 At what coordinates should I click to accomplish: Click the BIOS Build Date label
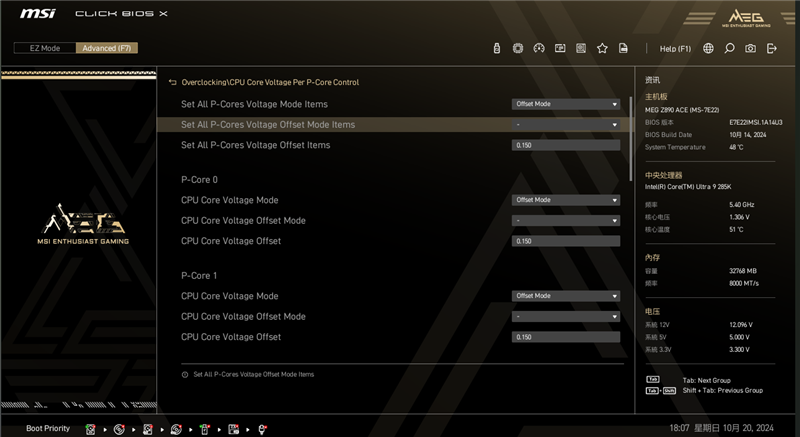[668, 135]
